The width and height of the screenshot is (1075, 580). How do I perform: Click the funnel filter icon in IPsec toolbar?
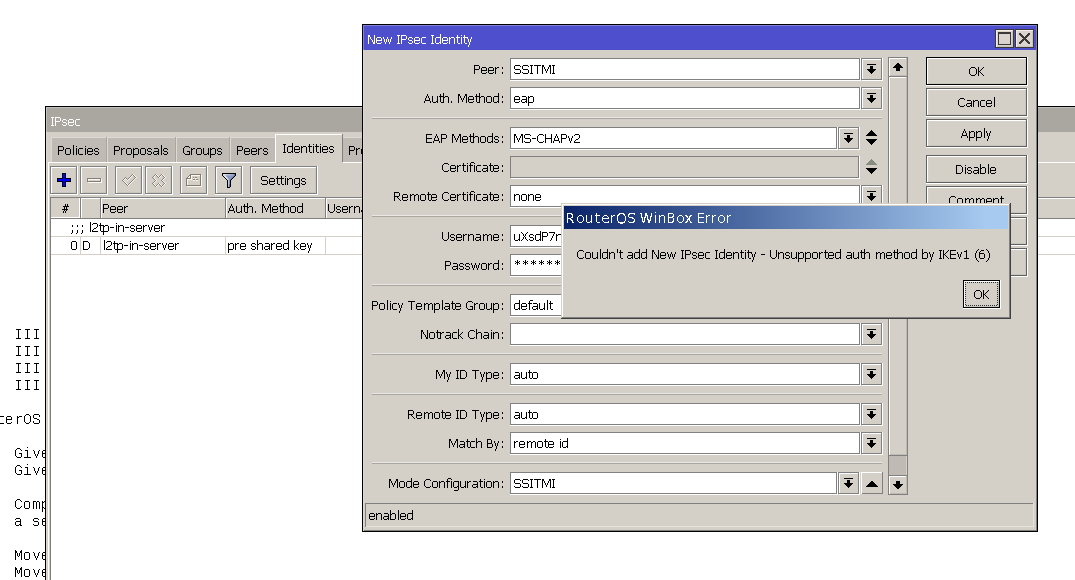point(228,180)
